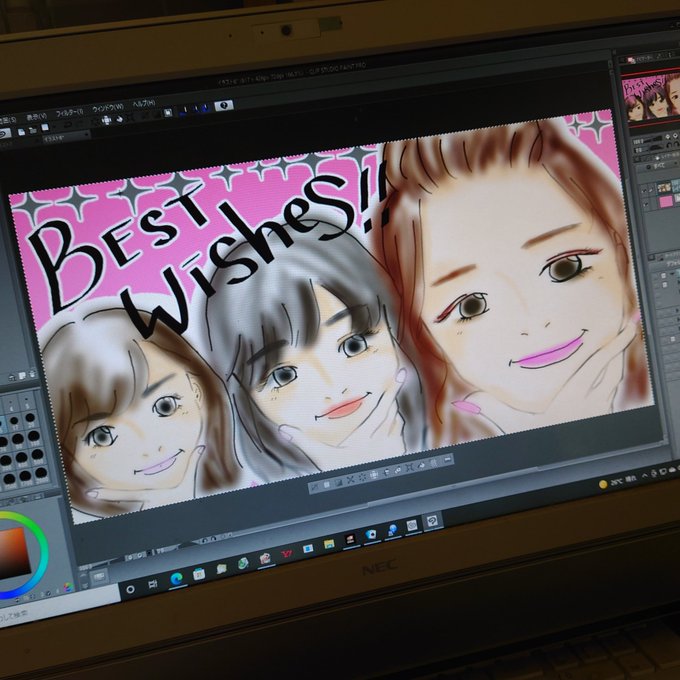Hide the illustration layer via eye icon
Image resolution: width=680 pixels, height=680 pixels.
click(x=644, y=190)
